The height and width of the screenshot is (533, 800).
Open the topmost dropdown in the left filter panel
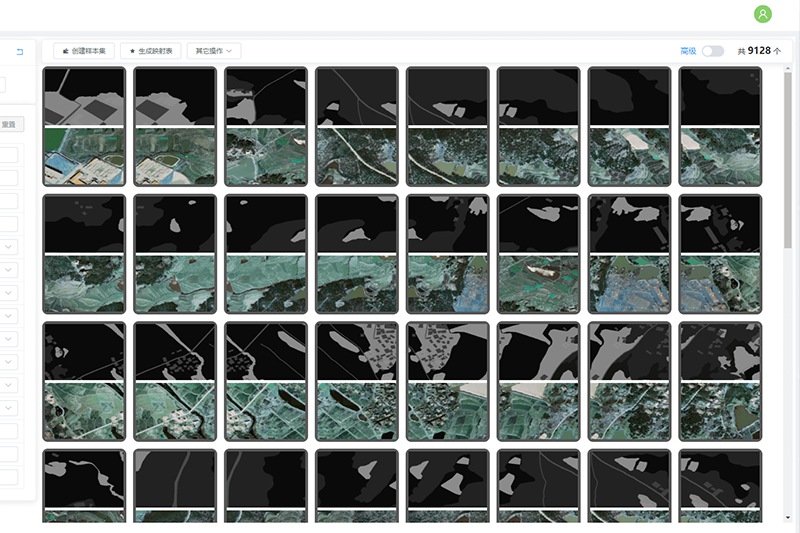tap(9, 246)
